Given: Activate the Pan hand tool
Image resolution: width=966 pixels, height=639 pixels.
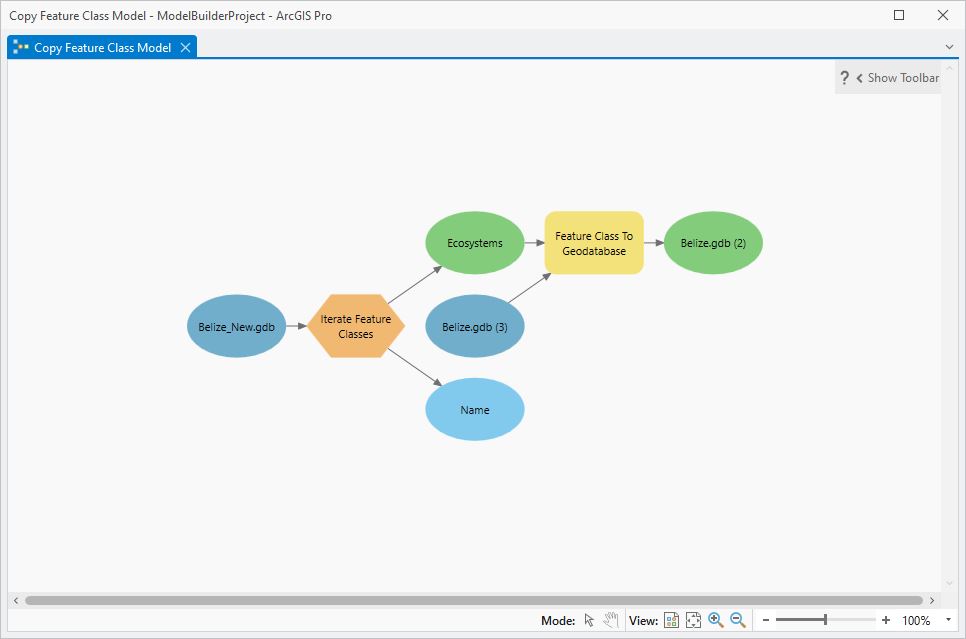Looking at the screenshot, I should [x=610, y=619].
